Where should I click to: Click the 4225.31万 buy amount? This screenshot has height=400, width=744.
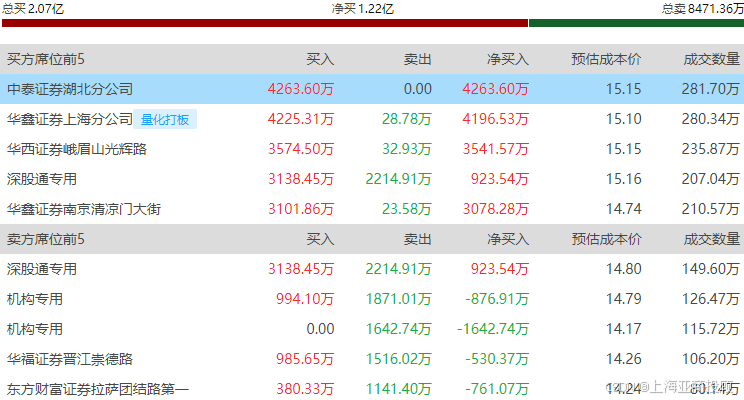pyautogui.click(x=301, y=119)
